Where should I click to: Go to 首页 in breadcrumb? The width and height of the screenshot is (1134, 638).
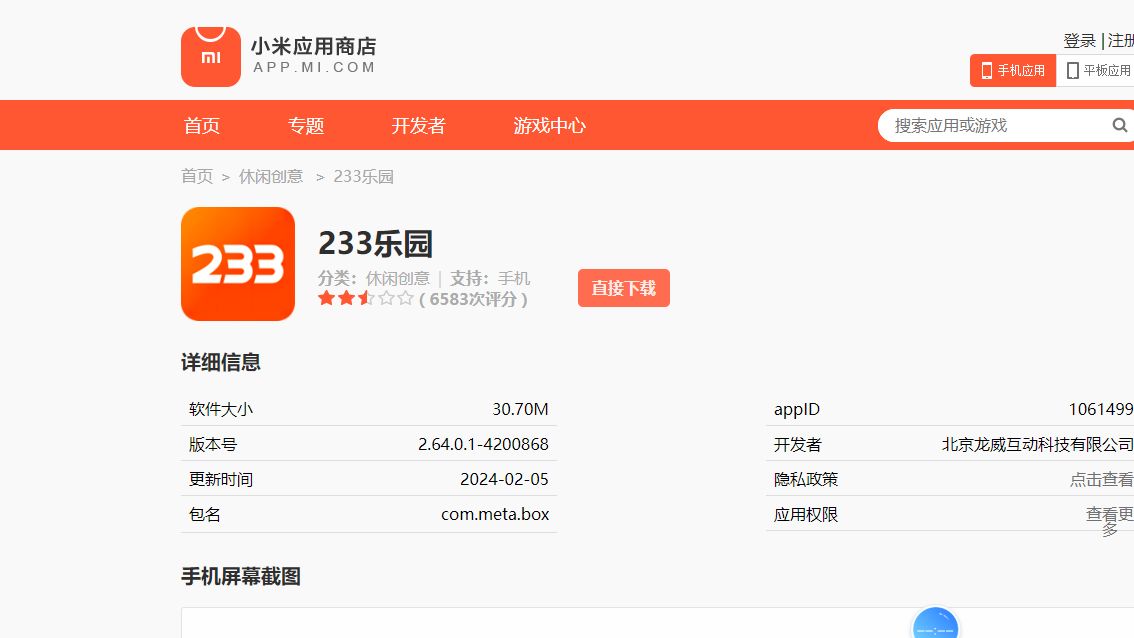197,176
